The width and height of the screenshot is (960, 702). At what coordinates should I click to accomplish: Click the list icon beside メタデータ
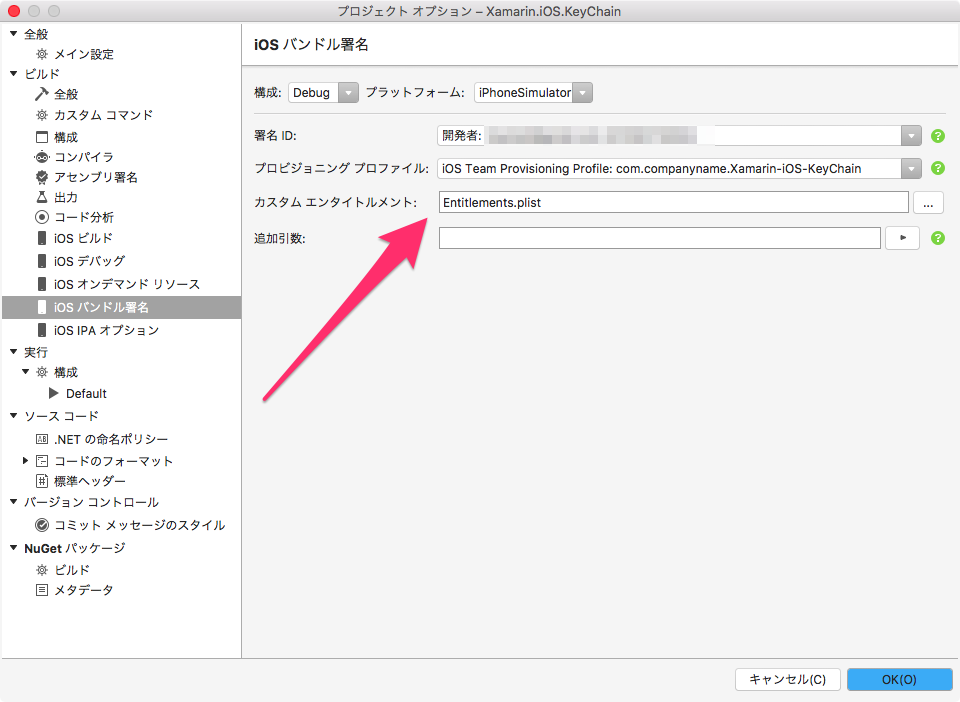(x=42, y=590)
